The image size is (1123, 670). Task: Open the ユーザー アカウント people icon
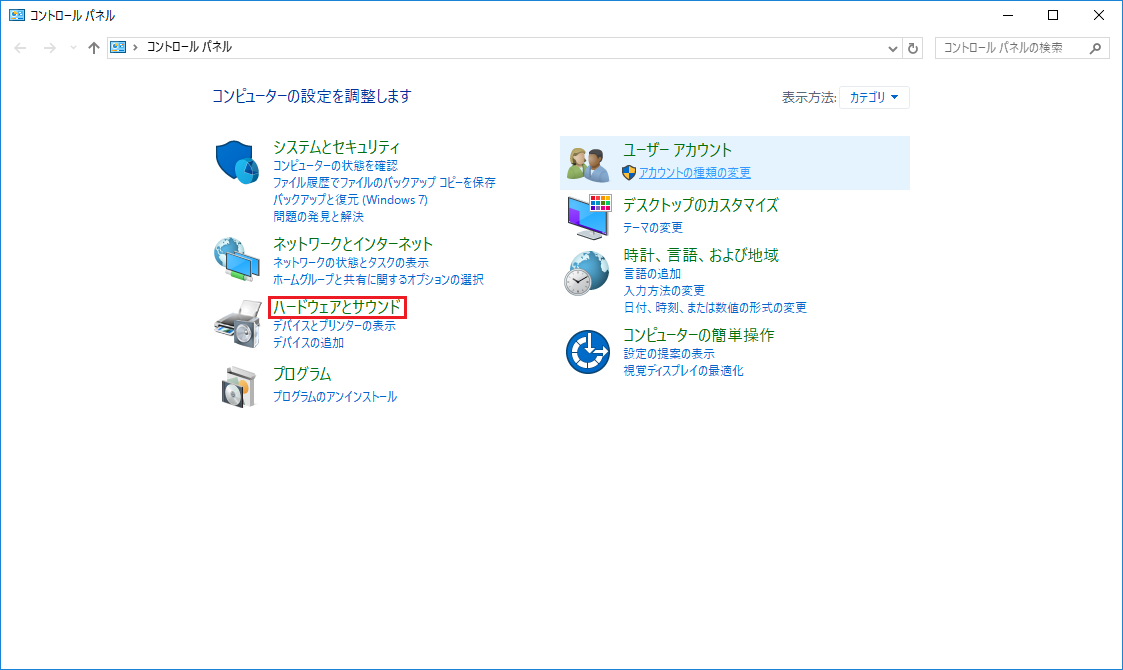(x=588, y=164)
